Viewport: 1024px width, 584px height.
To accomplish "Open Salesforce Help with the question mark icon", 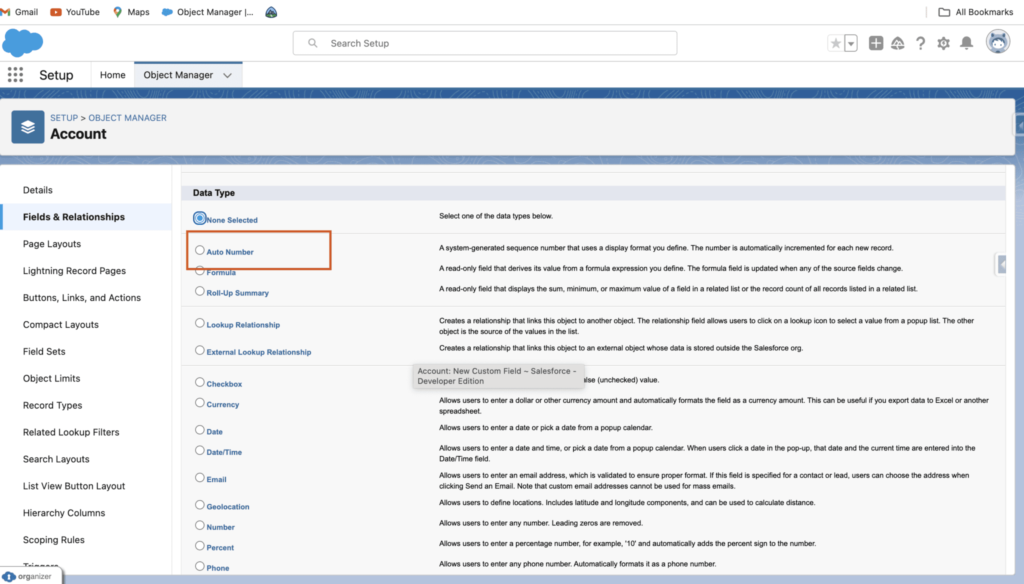I will 921,43.
